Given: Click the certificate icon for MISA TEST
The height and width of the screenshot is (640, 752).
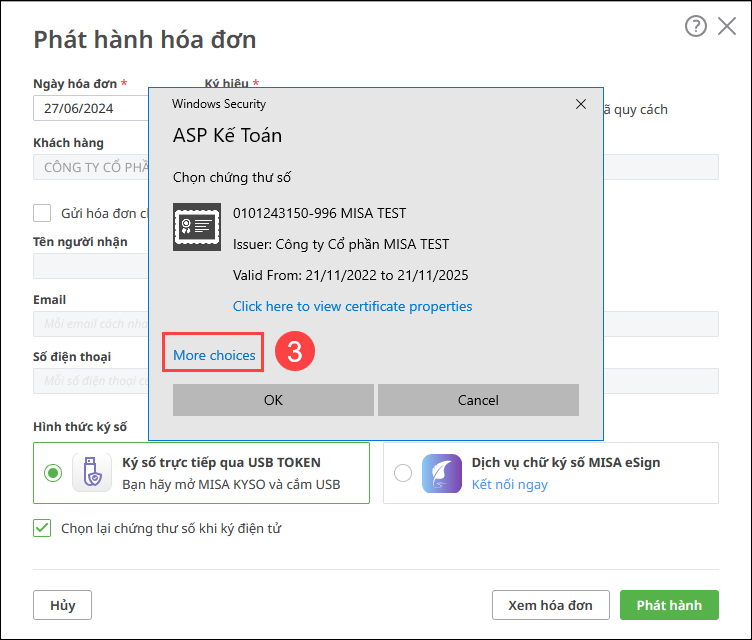Looking at the screenshot, I should (x=197, y=227).
